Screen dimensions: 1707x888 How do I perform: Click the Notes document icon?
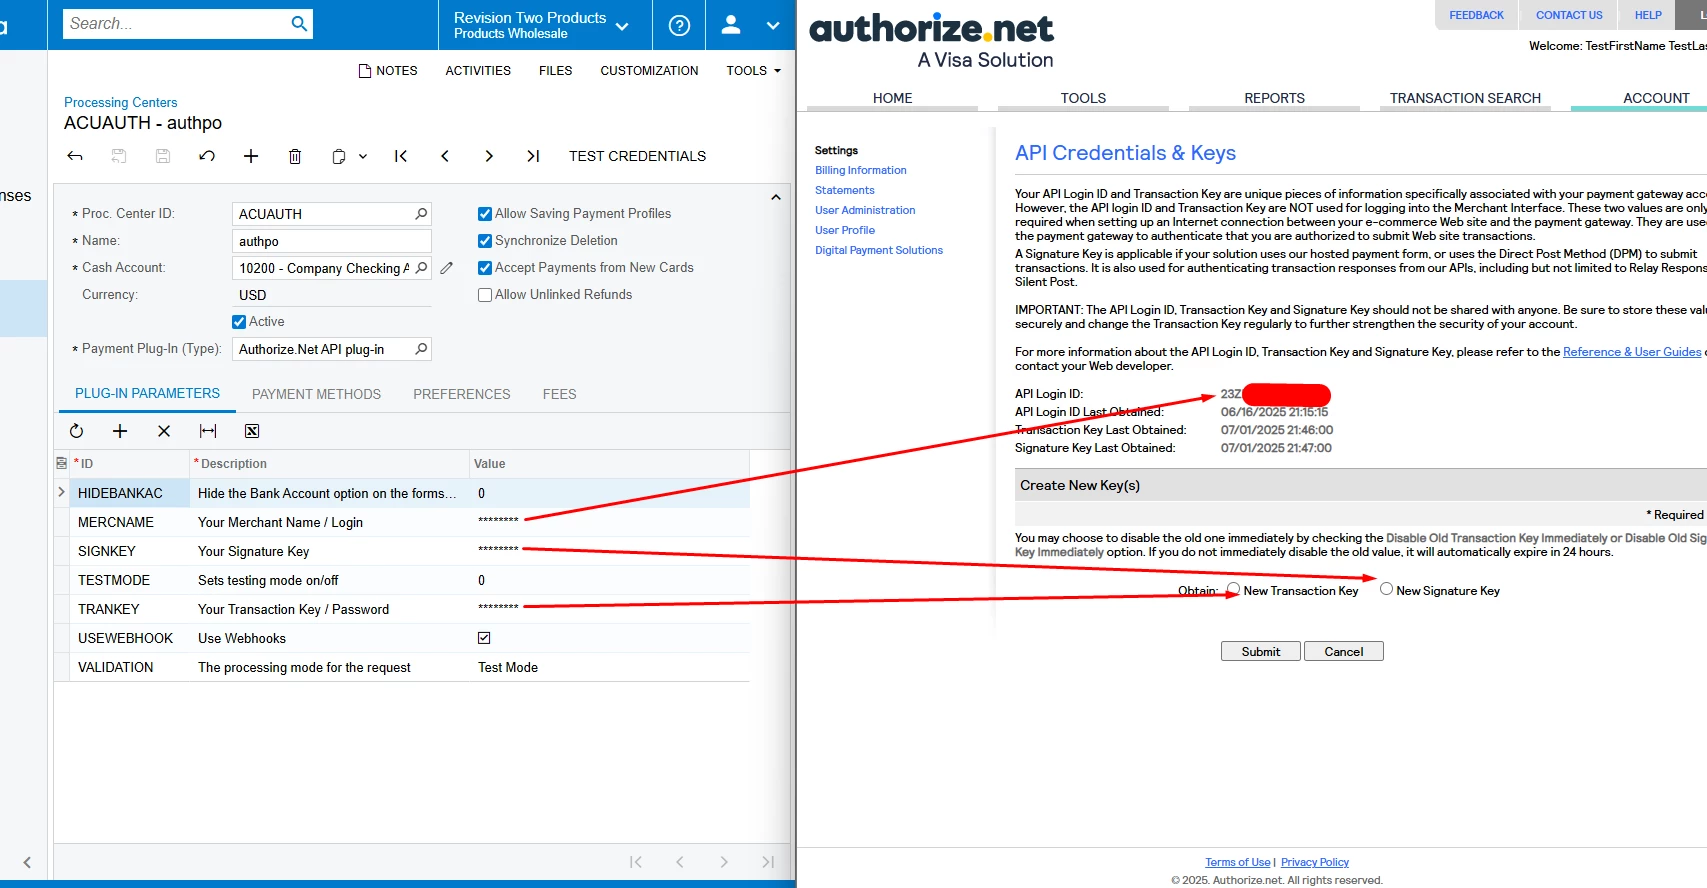[x=365, y=71]
